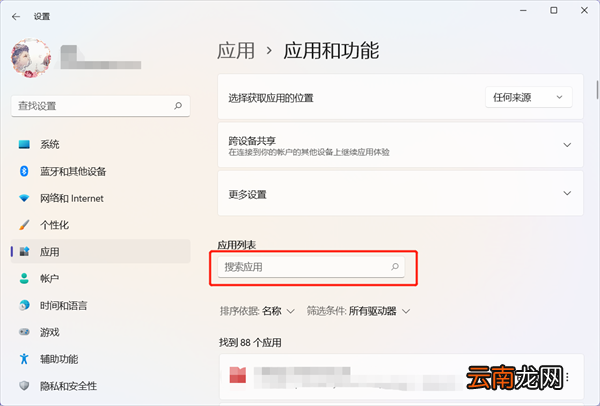Click the user profile avatar picture
Viewport: 600px width, 406px height.
[31, 58]
